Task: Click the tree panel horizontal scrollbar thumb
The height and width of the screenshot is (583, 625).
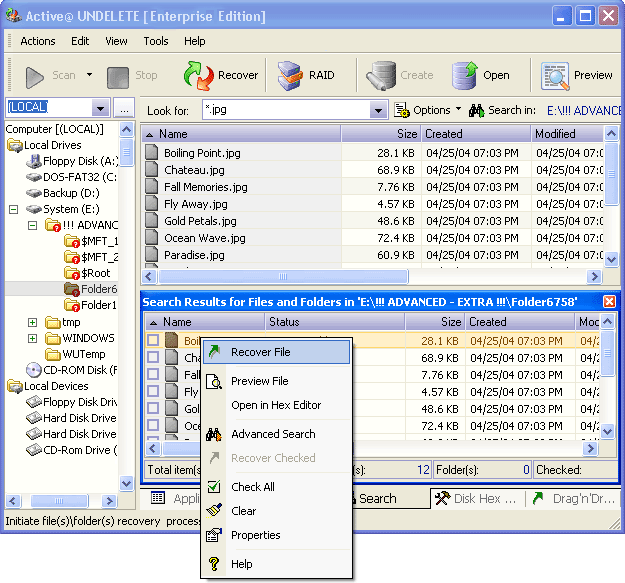Action: pos(59,501)
